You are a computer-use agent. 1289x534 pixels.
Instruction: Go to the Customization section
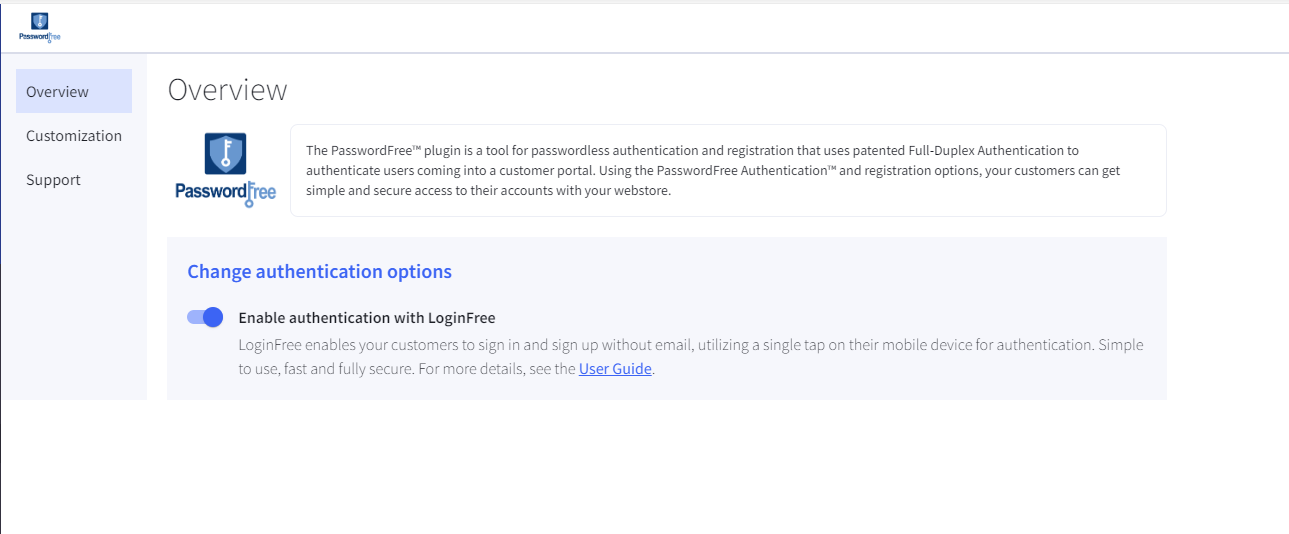[x=74, y=136]
